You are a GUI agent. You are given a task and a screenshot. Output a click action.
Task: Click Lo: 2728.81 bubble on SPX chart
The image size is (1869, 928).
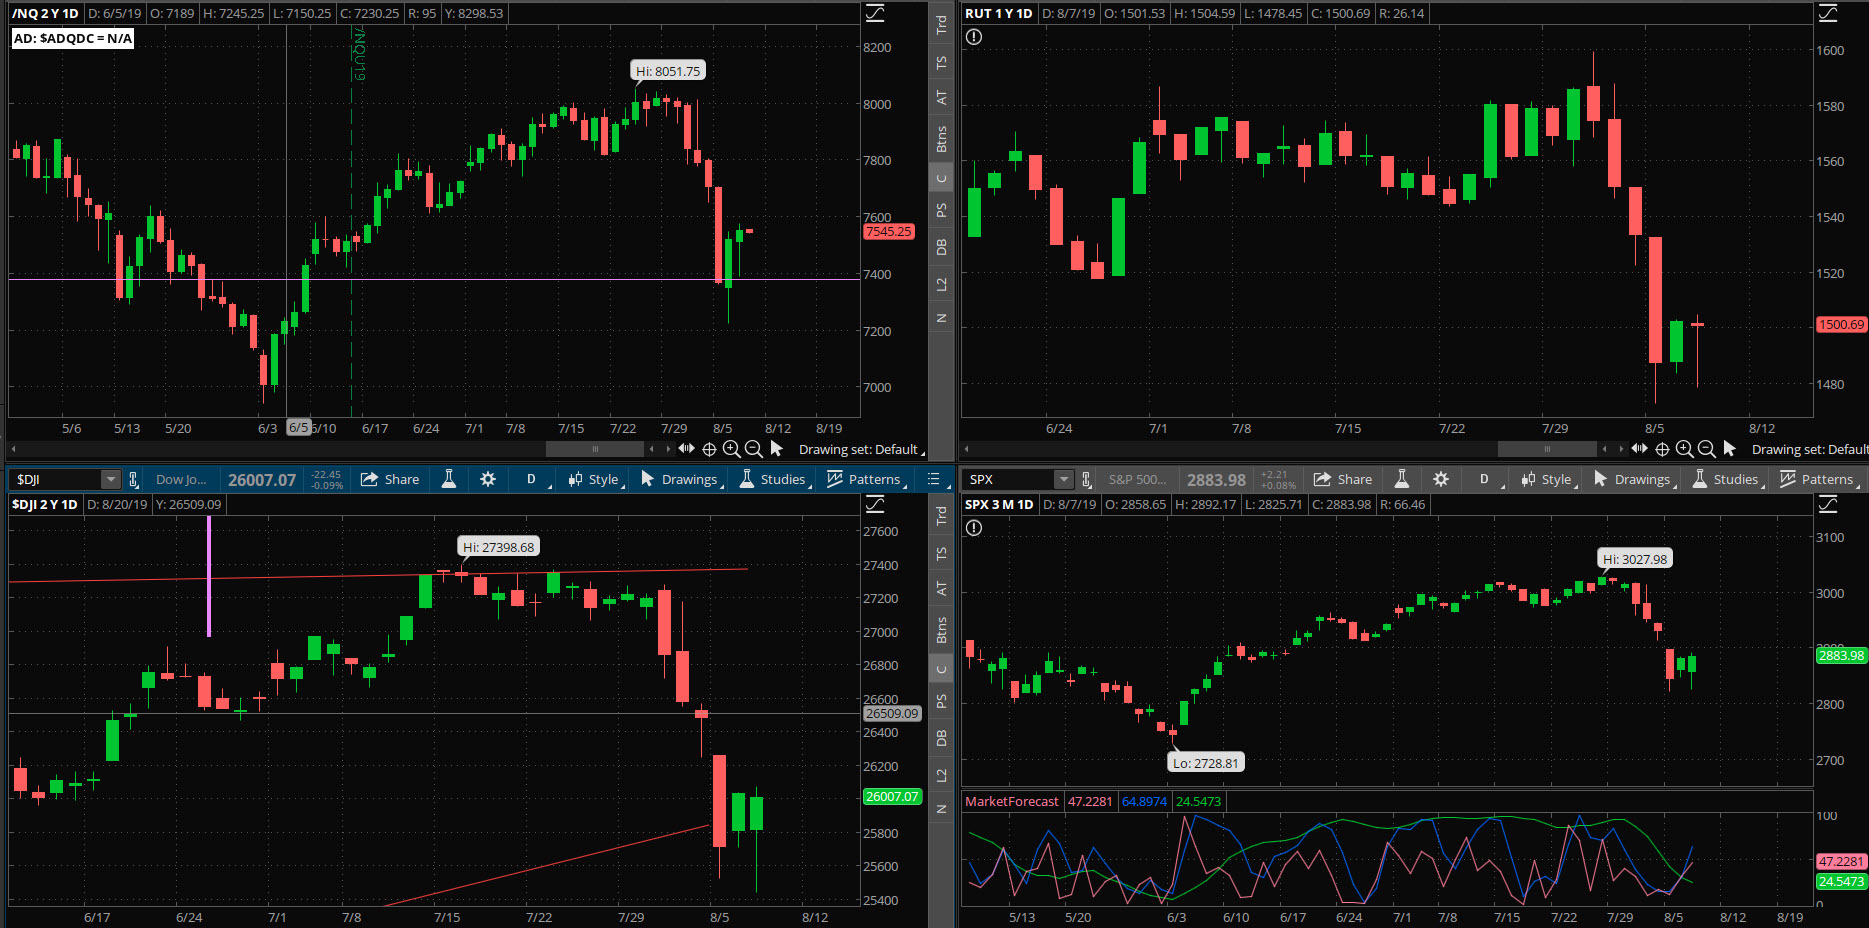coord(1205,763)
